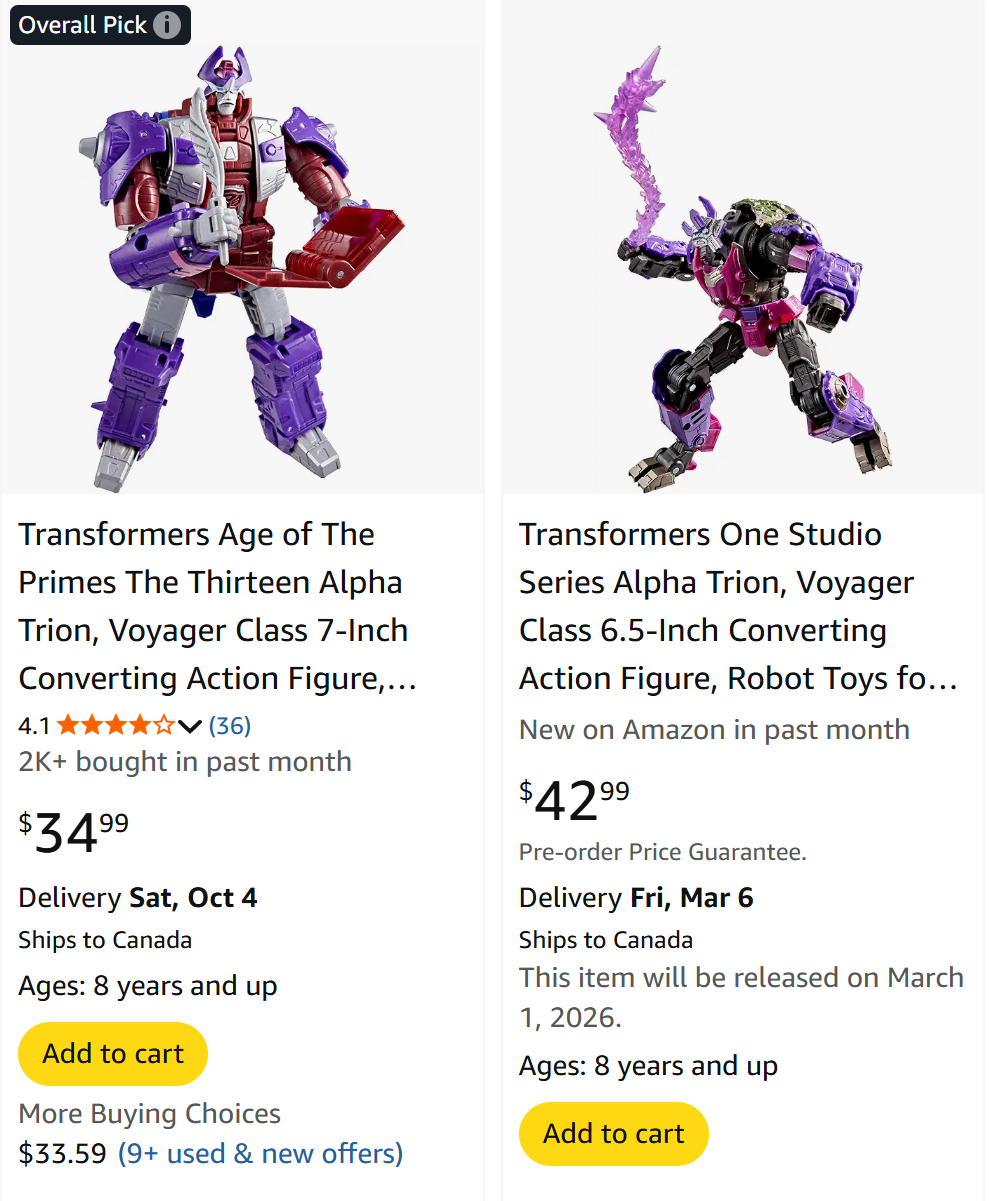
Task: Click the $34.99 price
Action: (x=74, y=833)
